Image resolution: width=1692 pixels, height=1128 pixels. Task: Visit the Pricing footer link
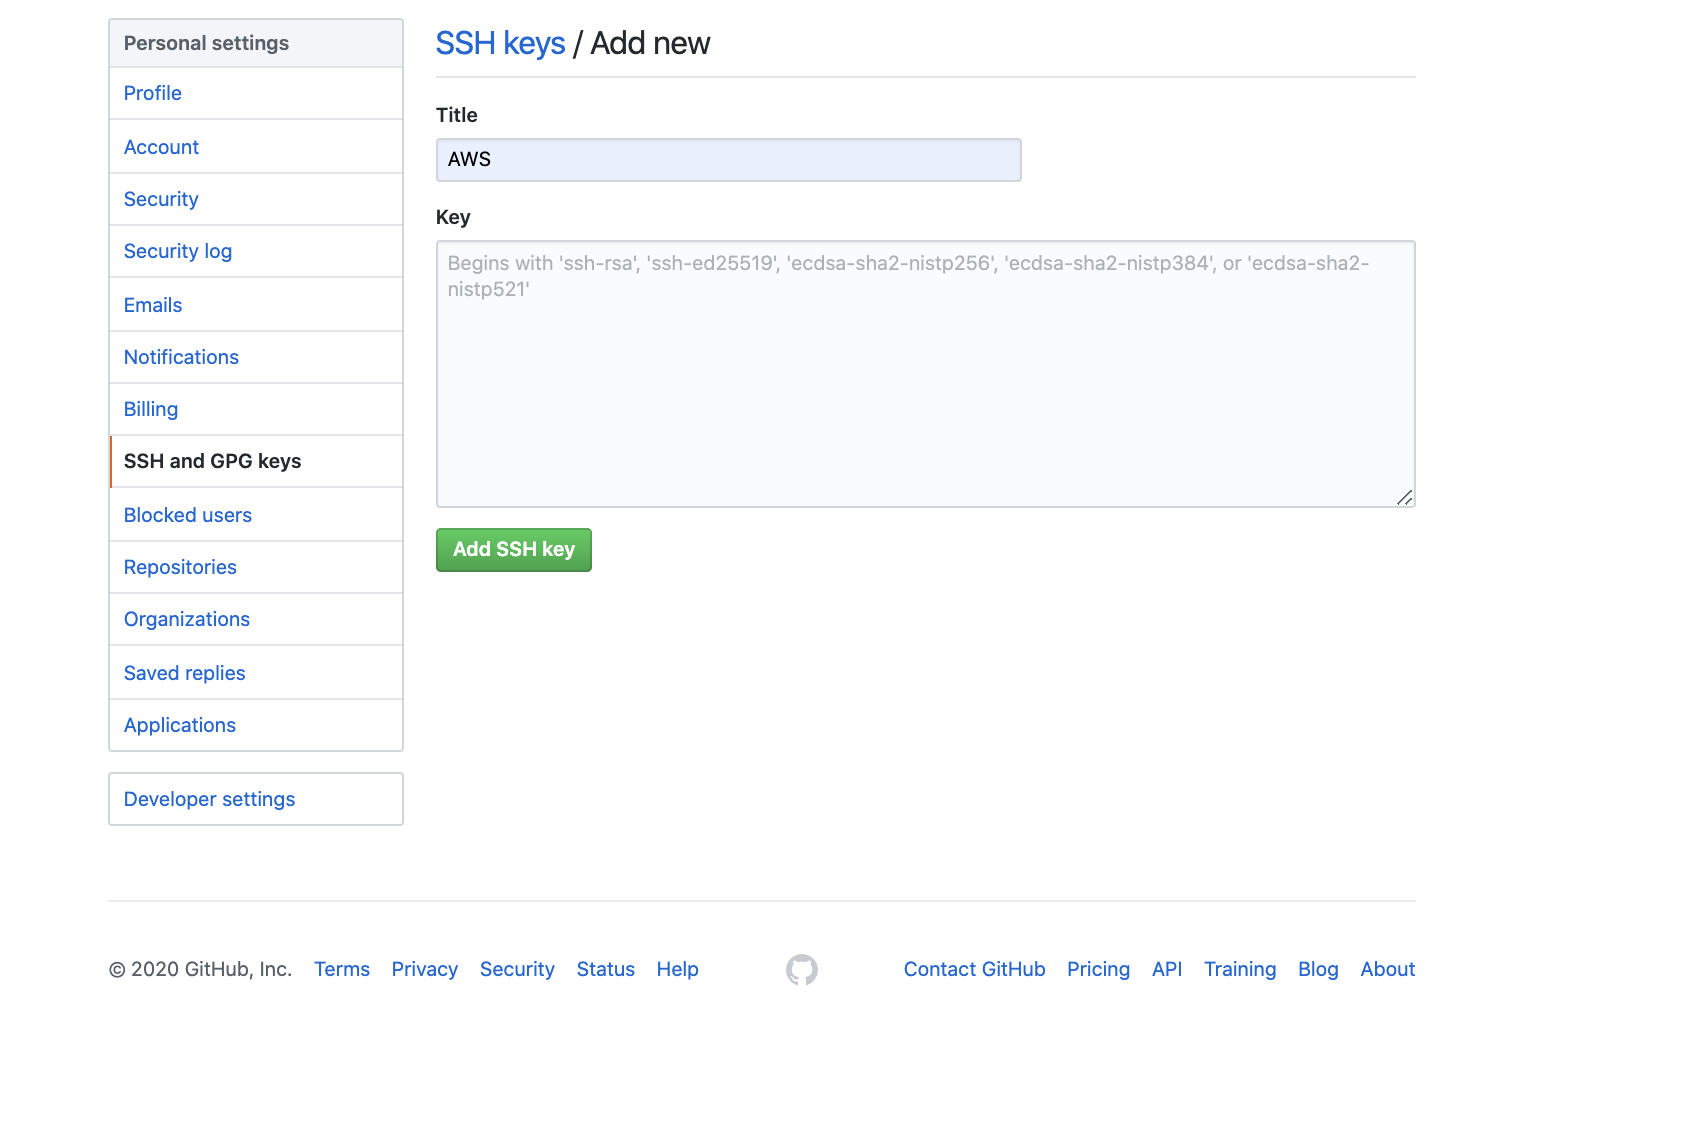tap(1098, 969)
